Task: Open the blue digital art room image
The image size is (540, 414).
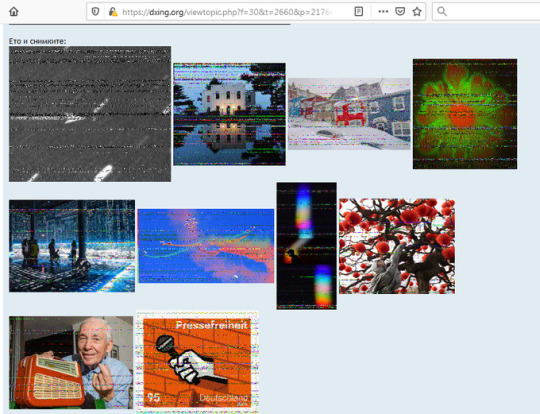Action: [72, 246]
